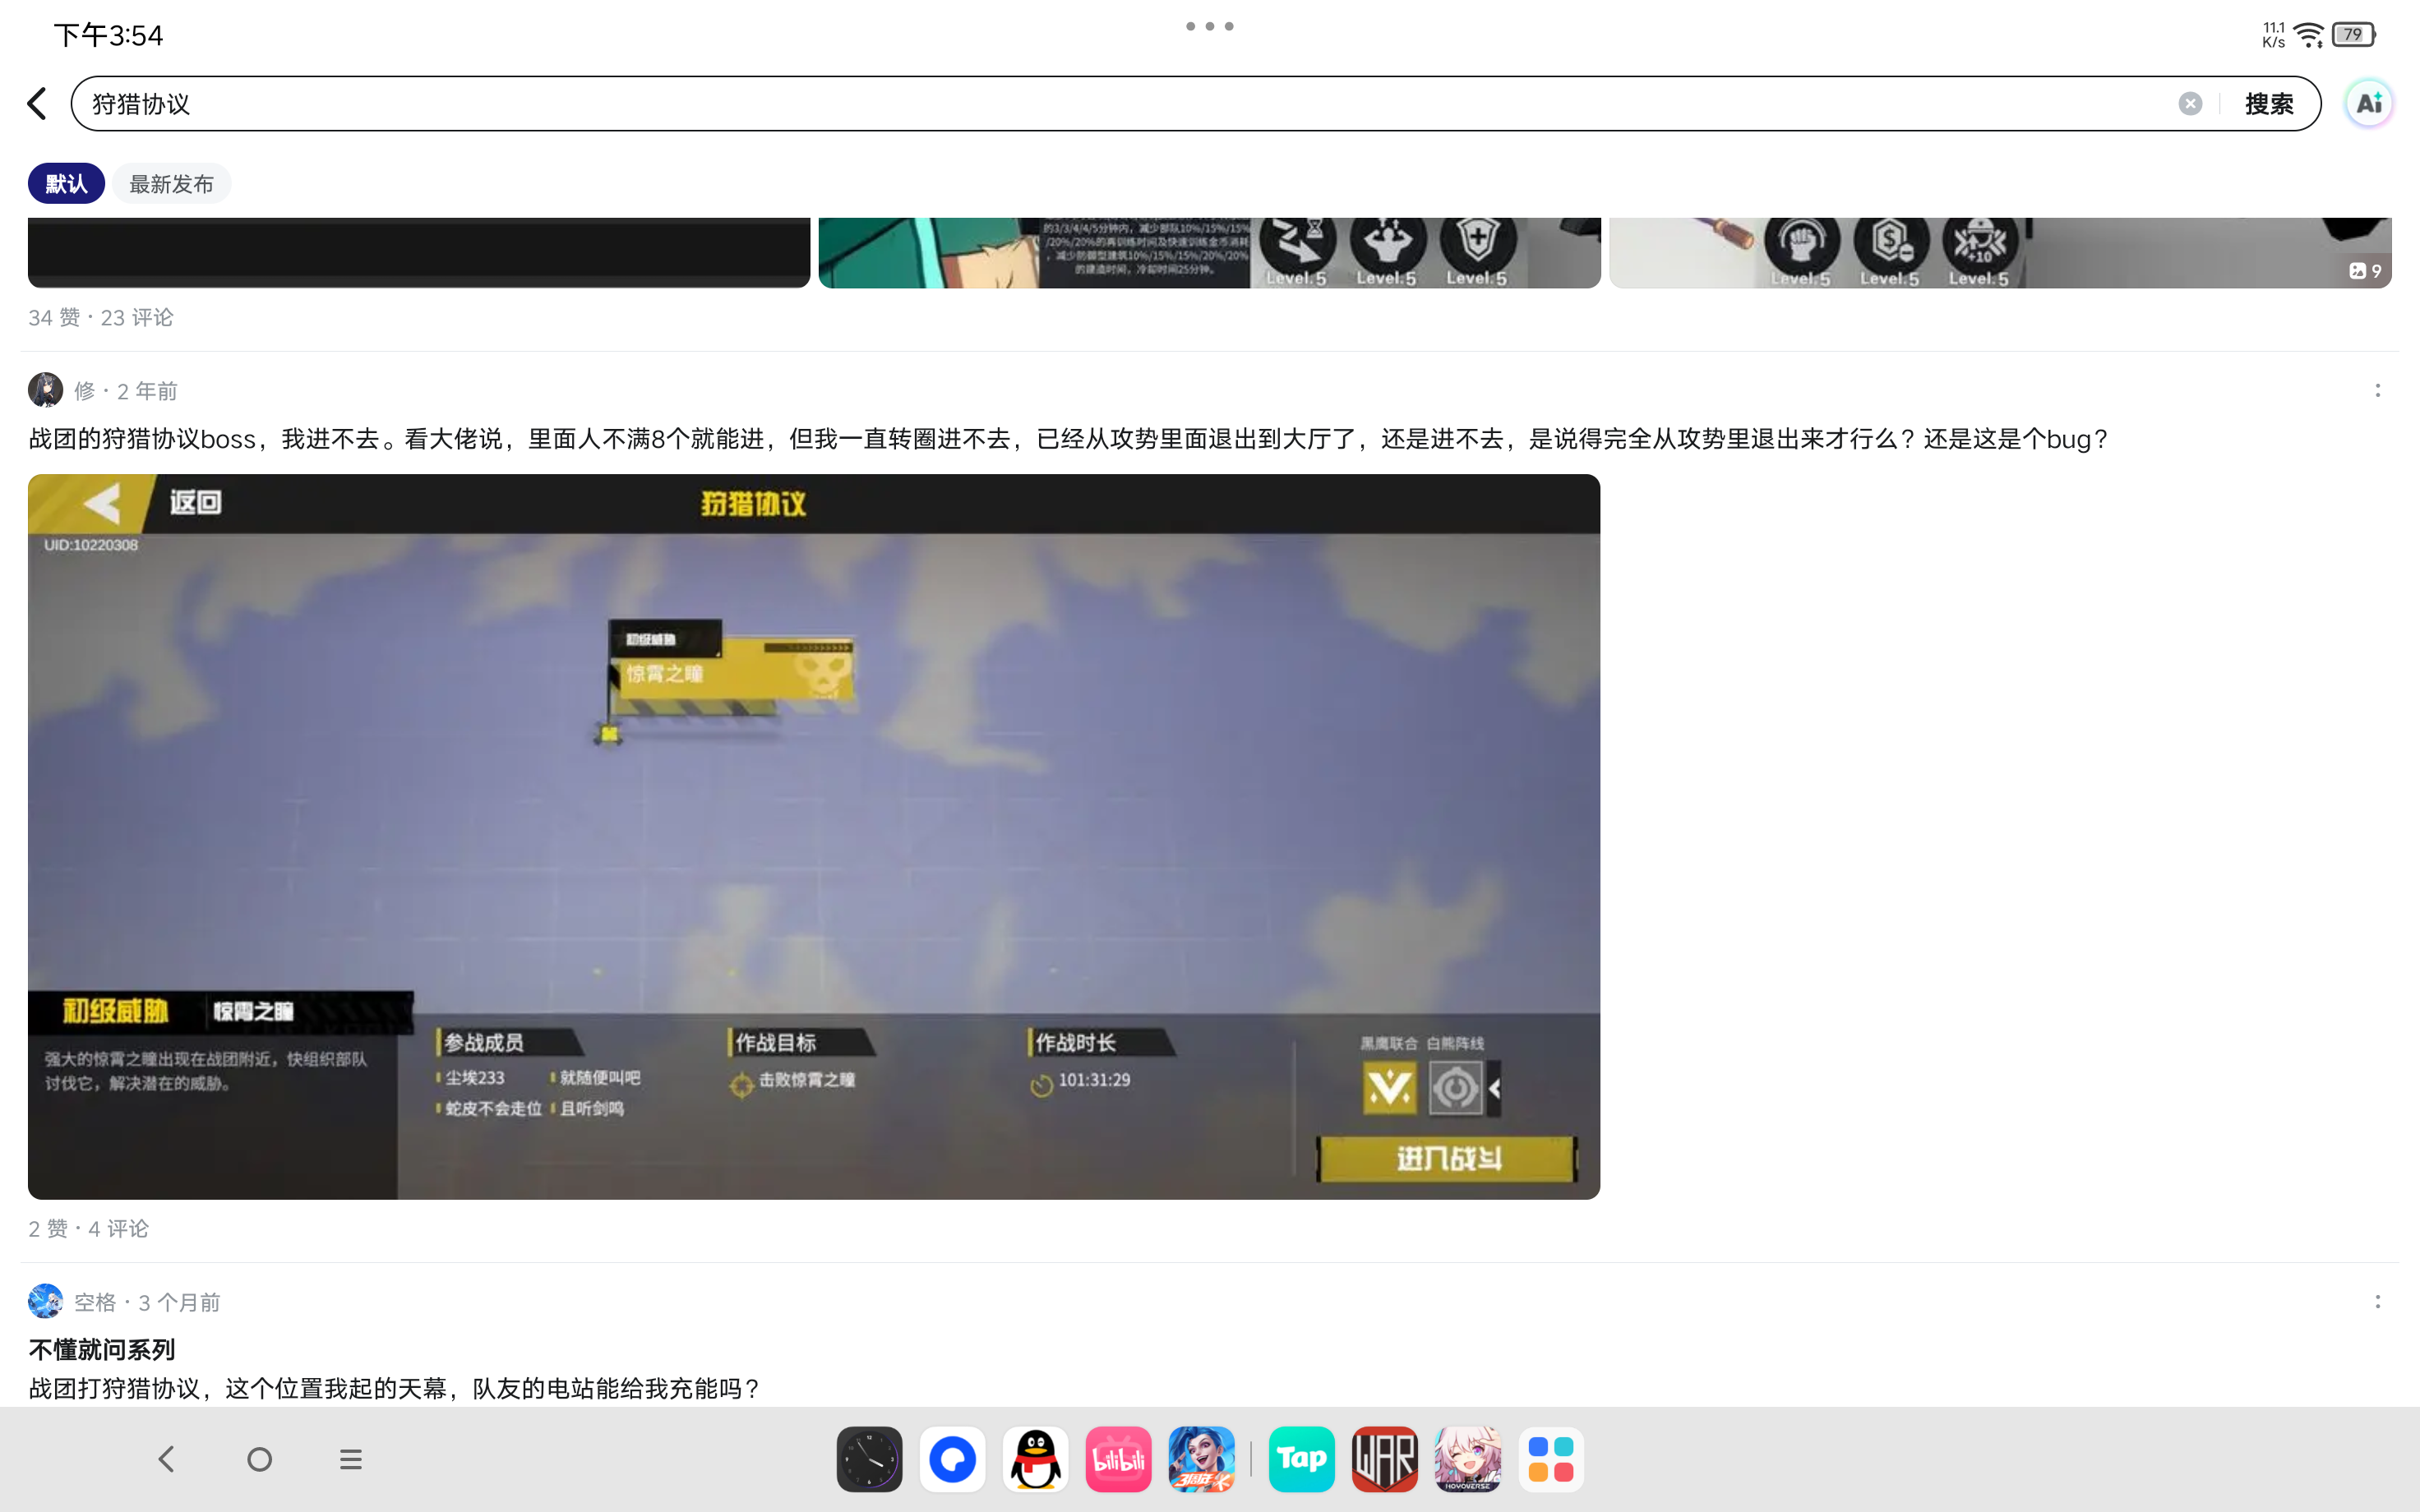The height and width of the screenshot is (1512, 2420).
Task: Tap the three-dot handle at top center
Action: click(1209, 26)
